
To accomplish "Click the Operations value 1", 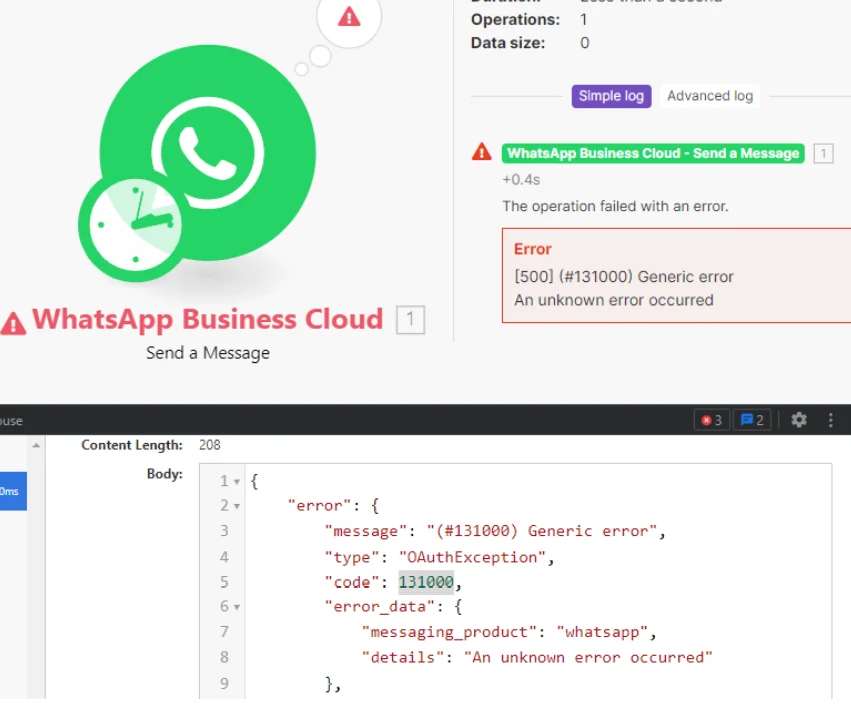I will (583, 20).
